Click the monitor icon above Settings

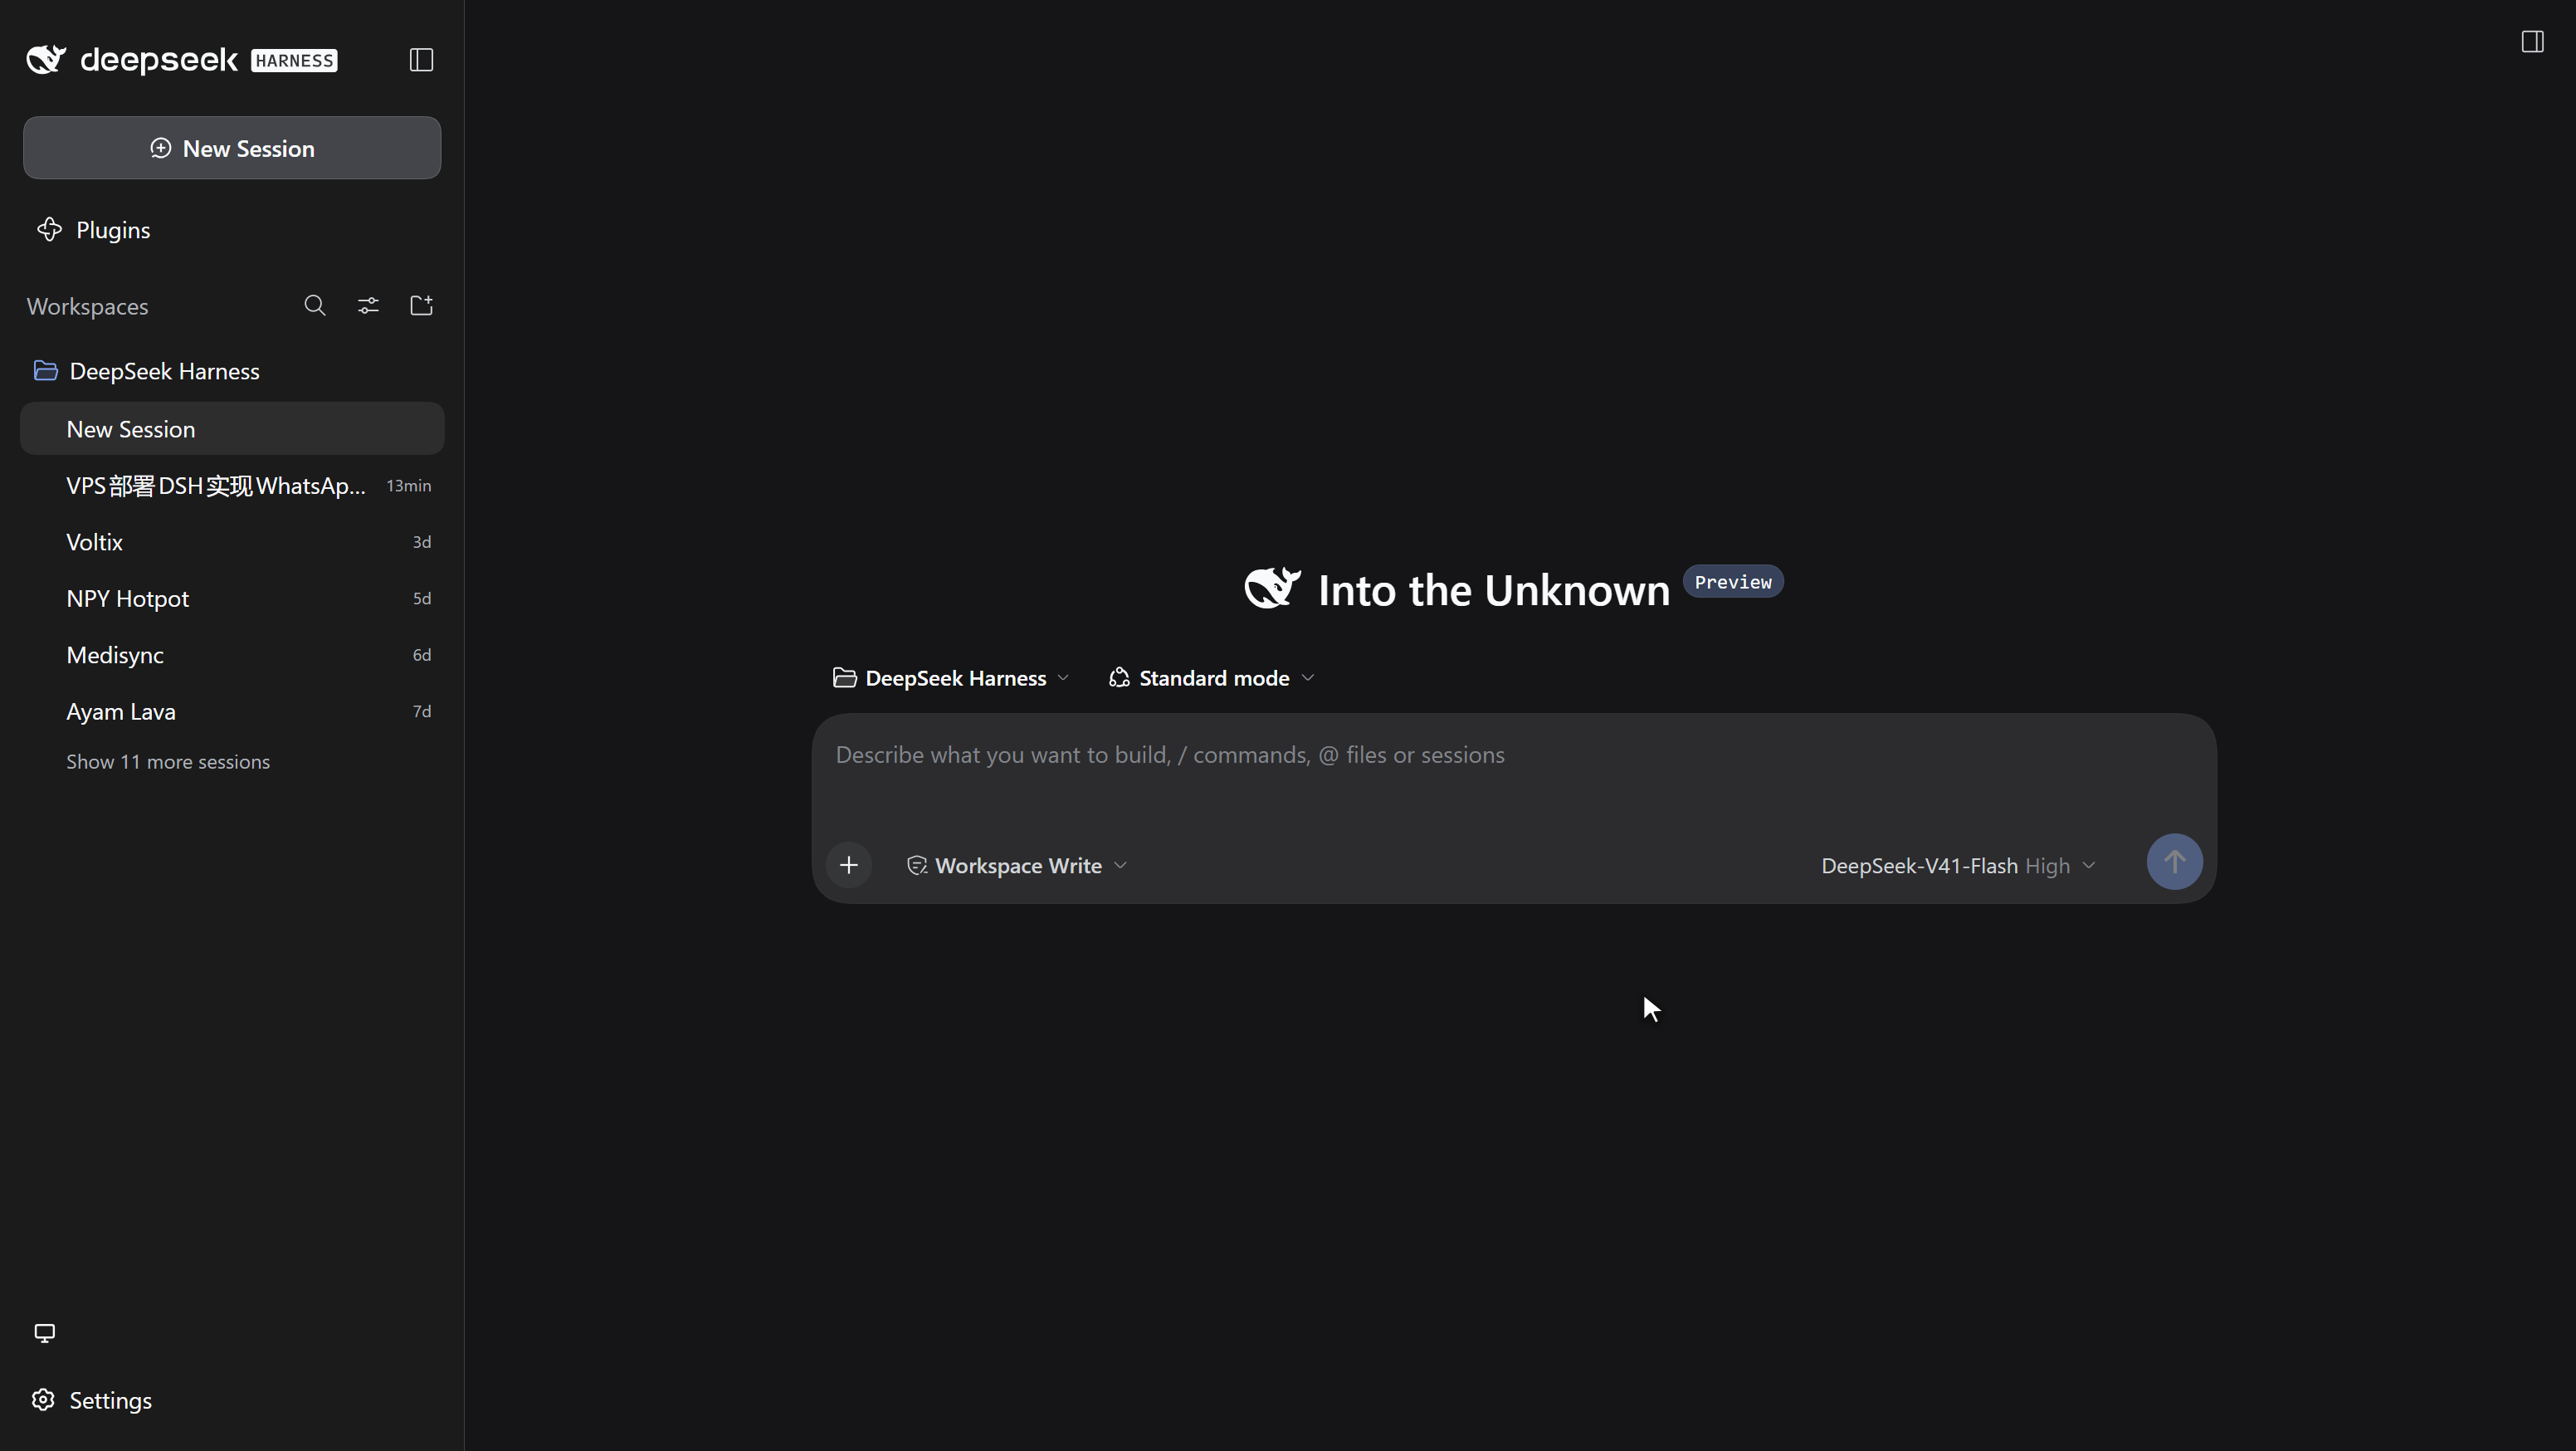[x=44, y=1333]
